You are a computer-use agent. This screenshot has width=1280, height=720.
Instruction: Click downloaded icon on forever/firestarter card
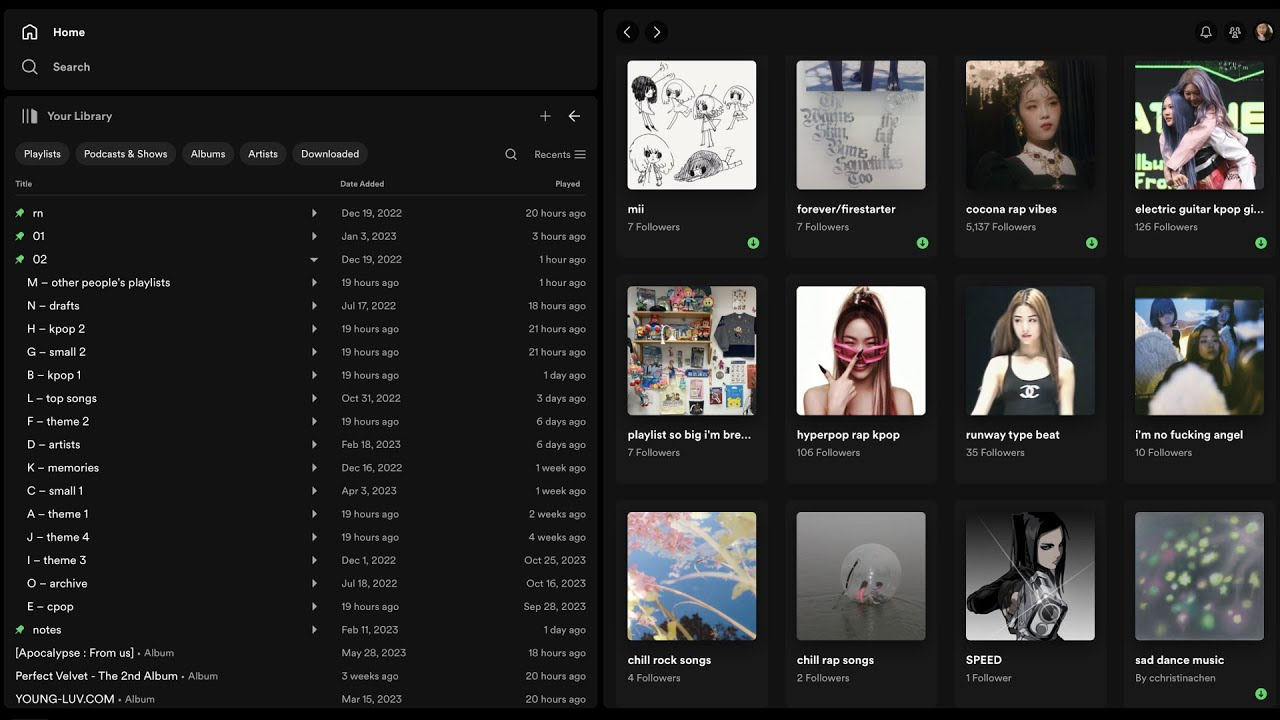922,243
